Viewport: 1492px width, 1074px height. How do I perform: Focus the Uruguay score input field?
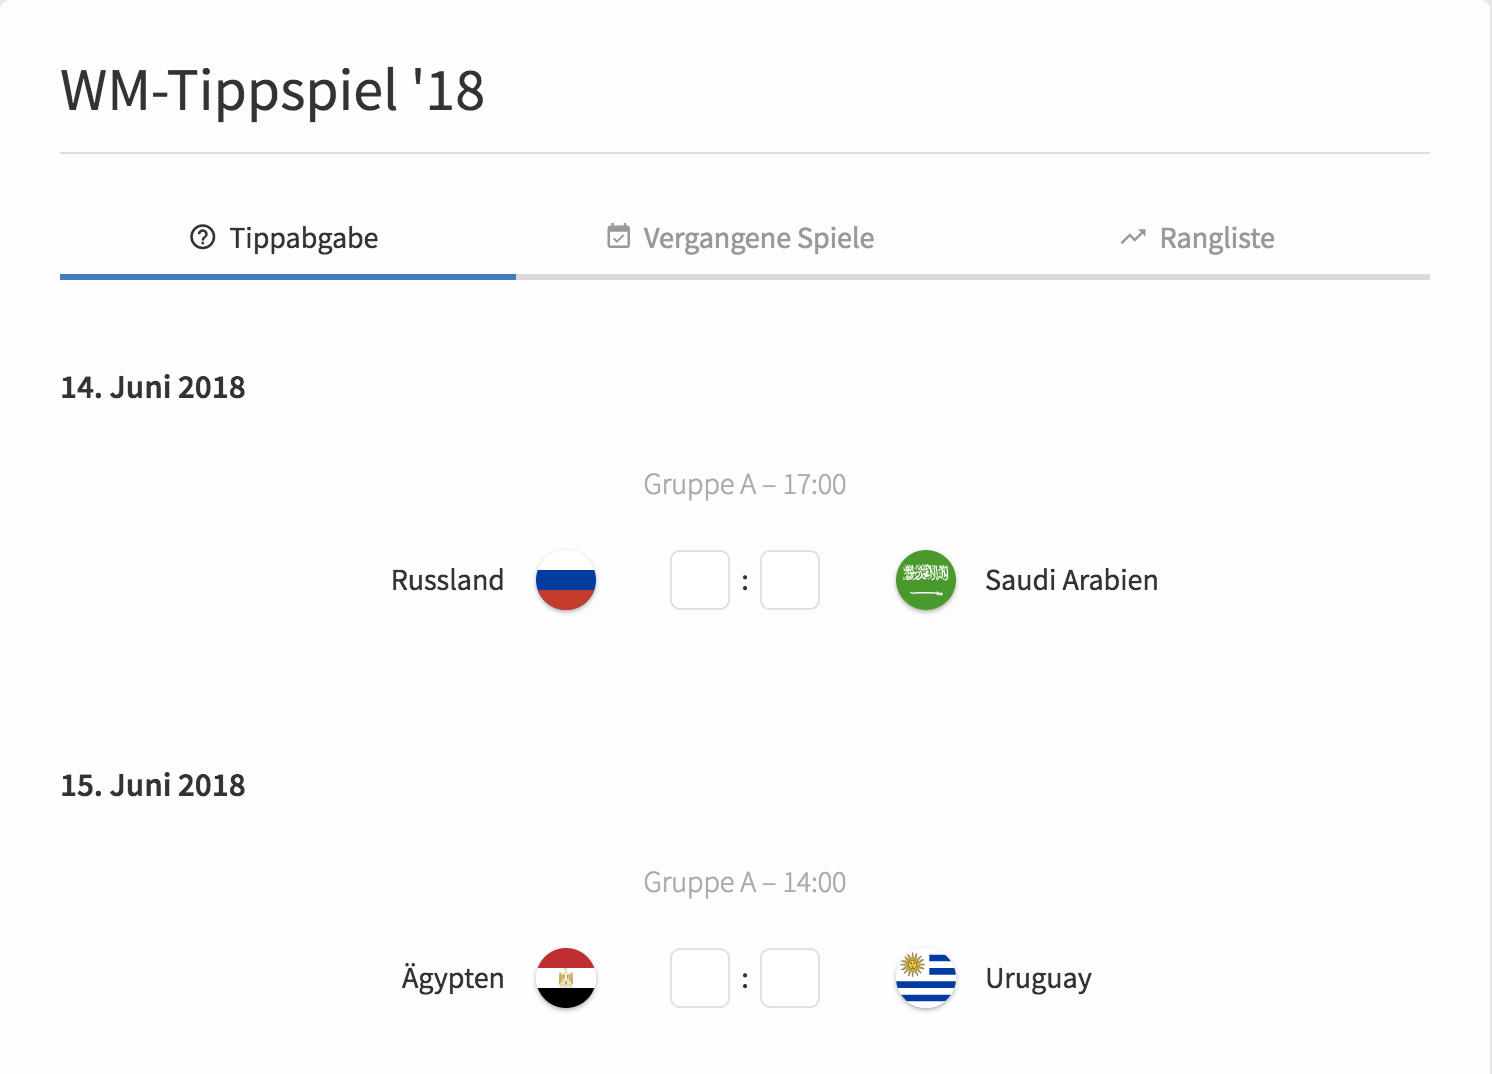click(x=790, y=978)
